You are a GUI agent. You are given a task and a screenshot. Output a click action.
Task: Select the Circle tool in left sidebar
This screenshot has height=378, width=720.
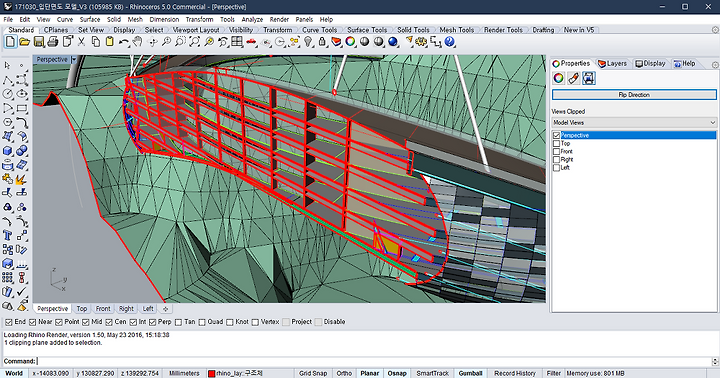pos(8,94)
